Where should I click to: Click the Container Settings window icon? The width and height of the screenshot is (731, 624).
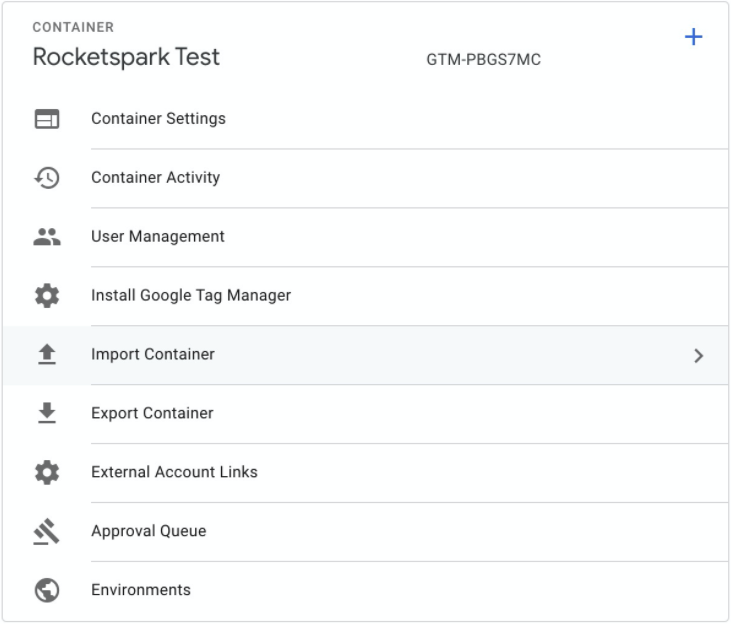[47, 118]
